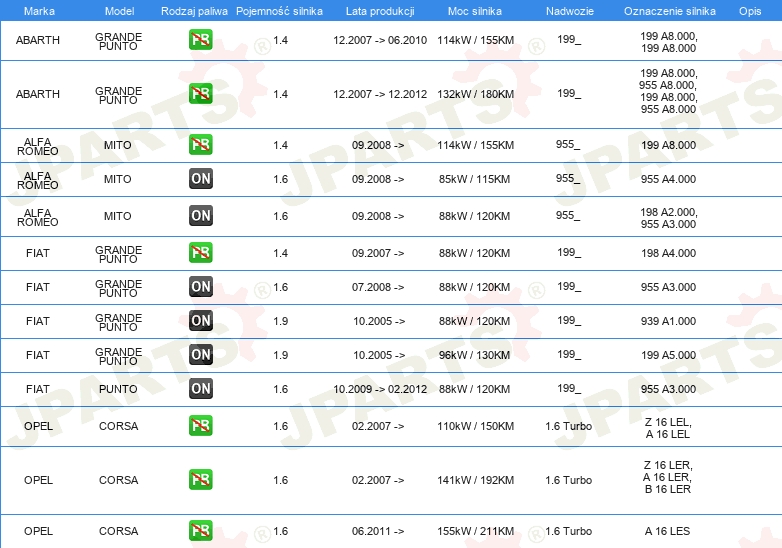The image size is (782, 548).
Task: Click ON diesel icon in Mito 85kW row
Action: tap(200, 179)
